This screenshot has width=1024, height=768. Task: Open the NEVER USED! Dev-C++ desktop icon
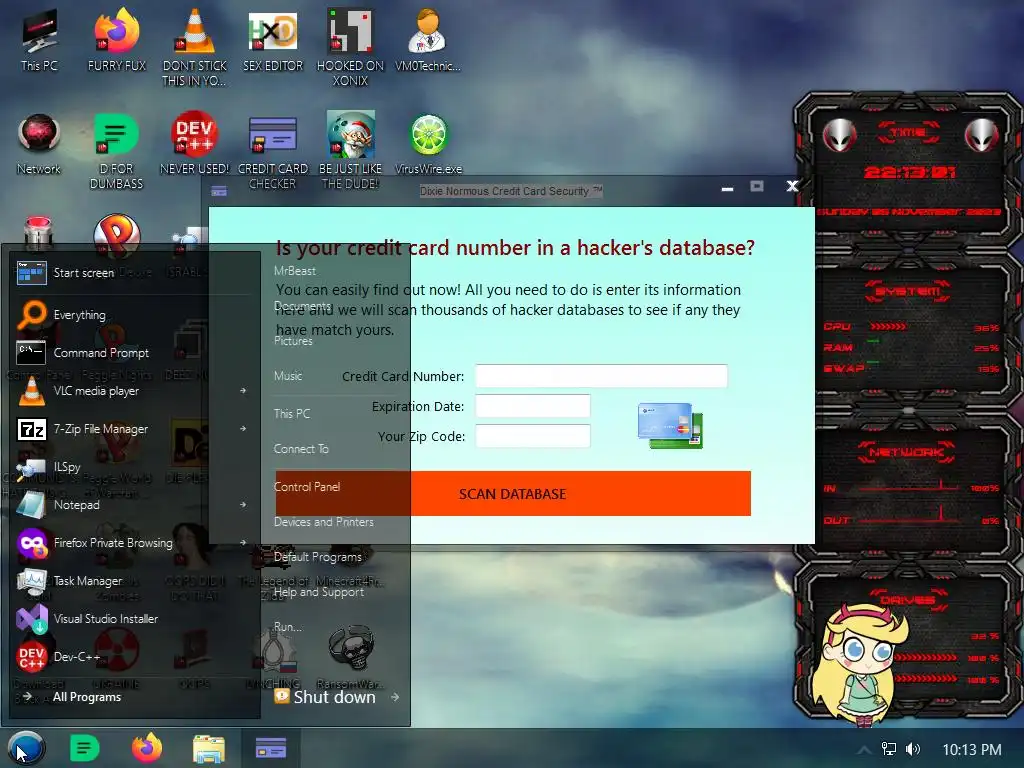(x=195, y=144)
